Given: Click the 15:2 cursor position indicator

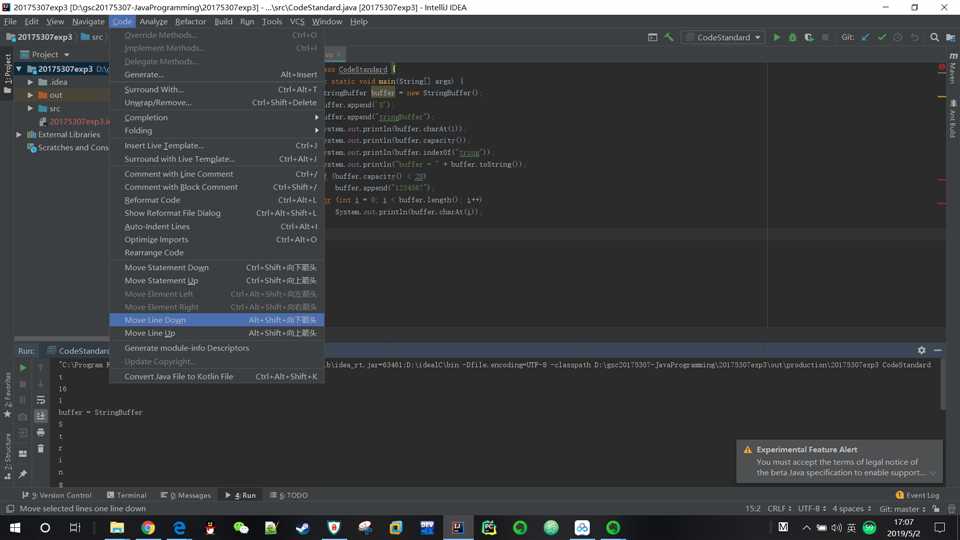Looking at the screenshot, I should (x=752, y=509).
